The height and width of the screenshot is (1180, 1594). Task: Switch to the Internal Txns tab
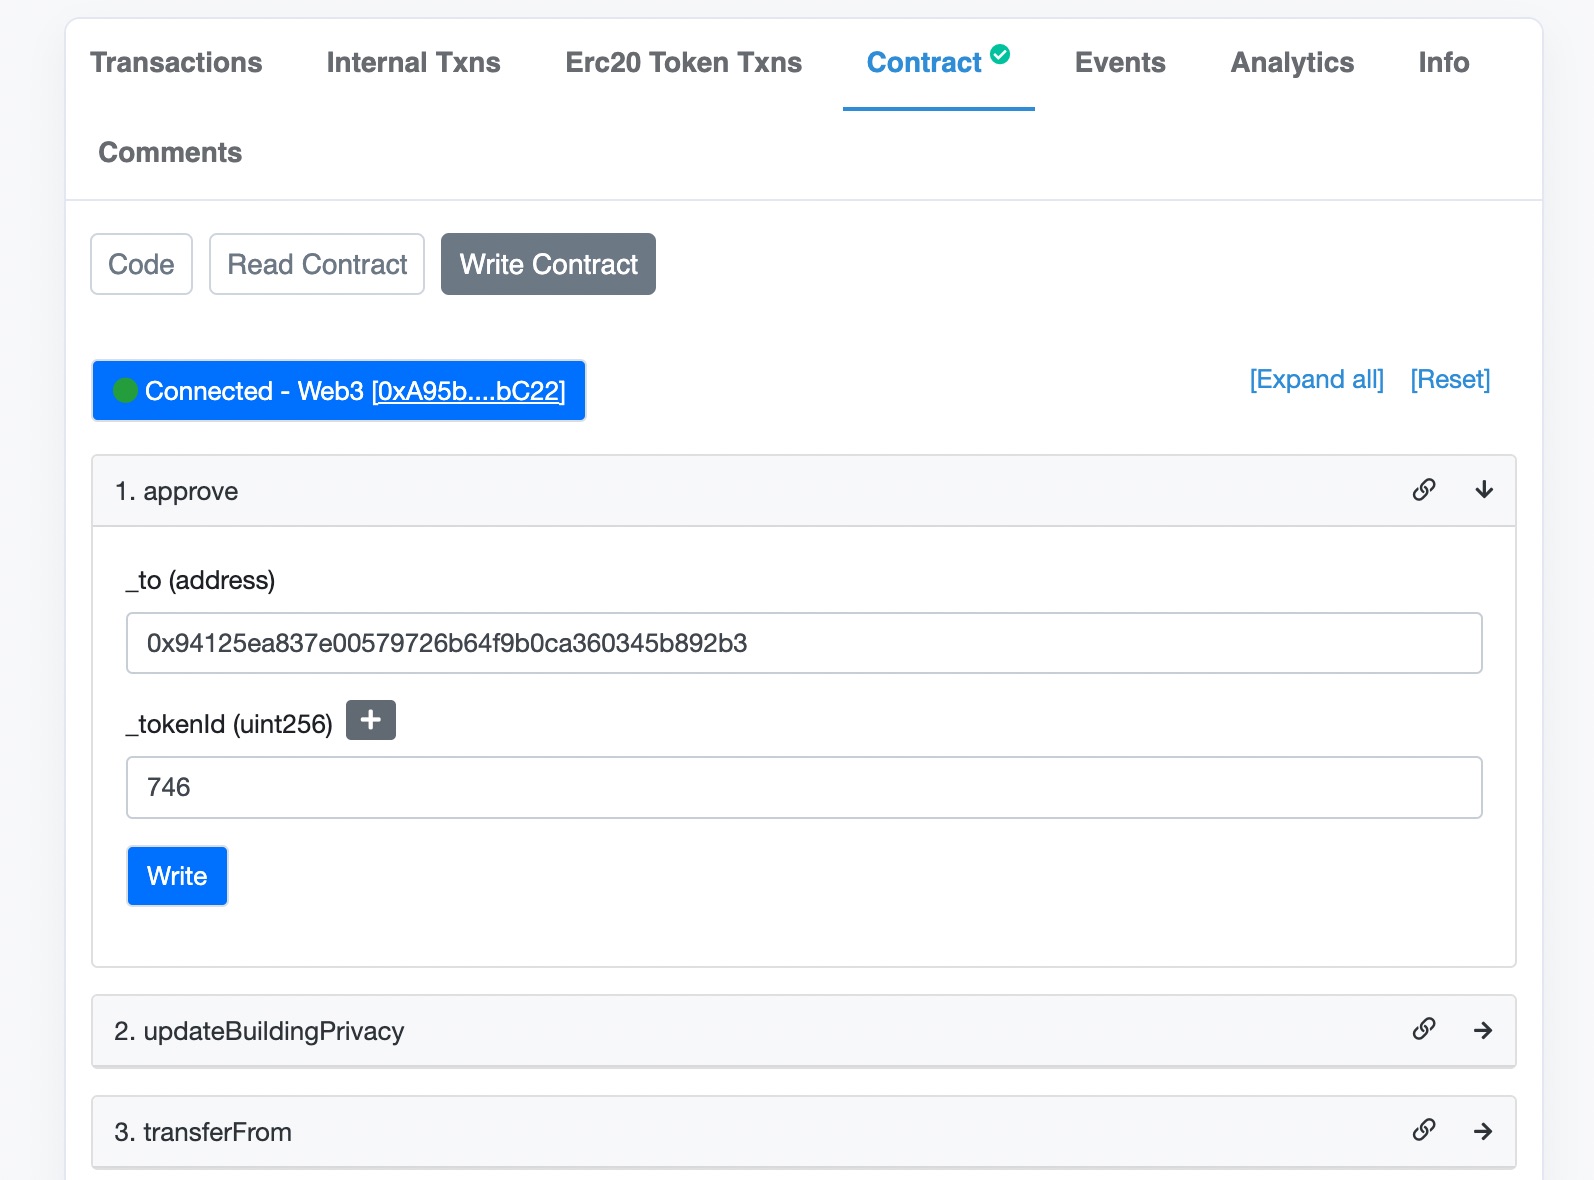click(x=413, y=62)
